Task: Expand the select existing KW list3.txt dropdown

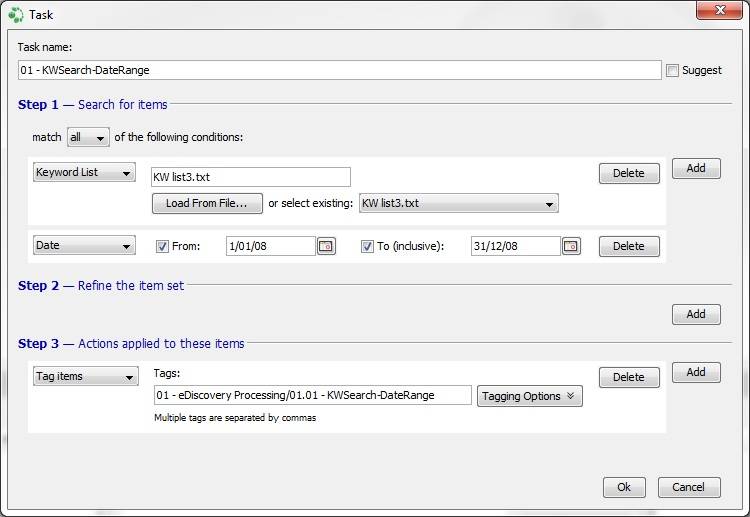Action: (x=459, y=203)
